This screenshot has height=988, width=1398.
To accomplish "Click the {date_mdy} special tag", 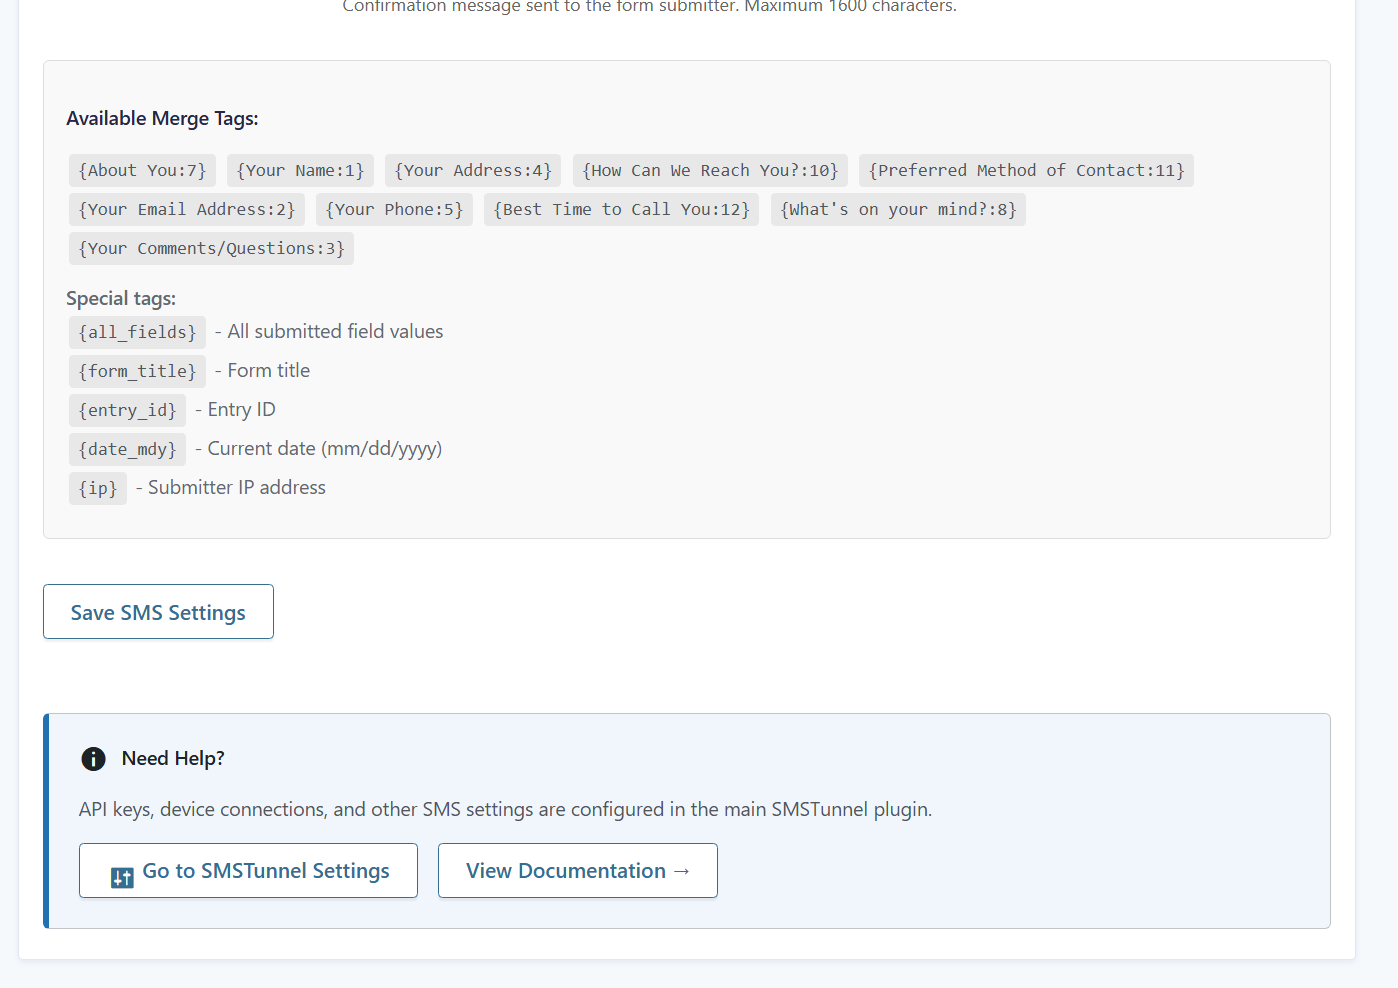I will (x=127, y=449).
